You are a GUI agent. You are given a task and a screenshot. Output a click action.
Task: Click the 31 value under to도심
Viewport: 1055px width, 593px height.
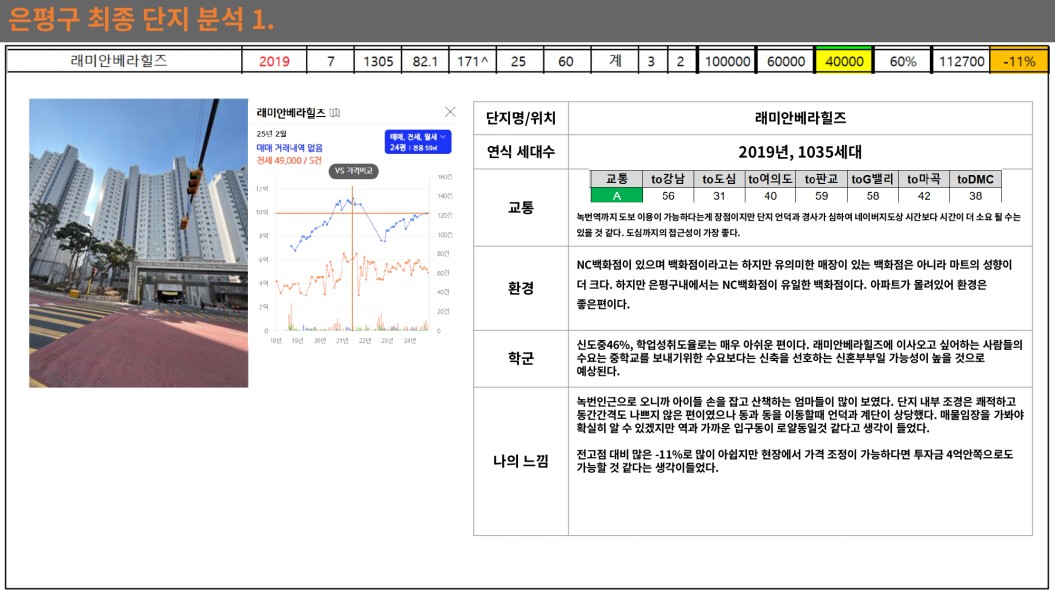719,196
